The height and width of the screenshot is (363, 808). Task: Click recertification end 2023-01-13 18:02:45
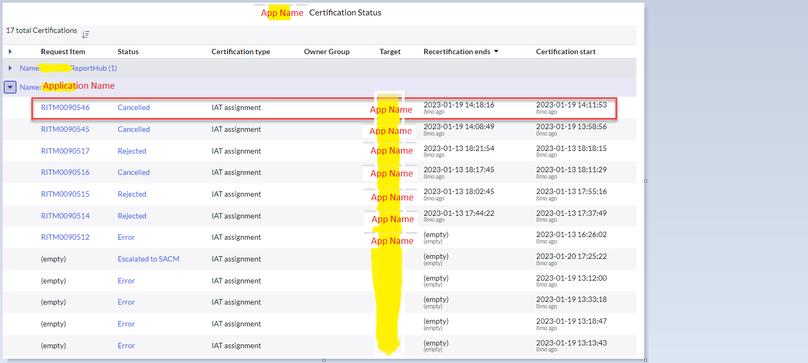click(x=459, y=191)
